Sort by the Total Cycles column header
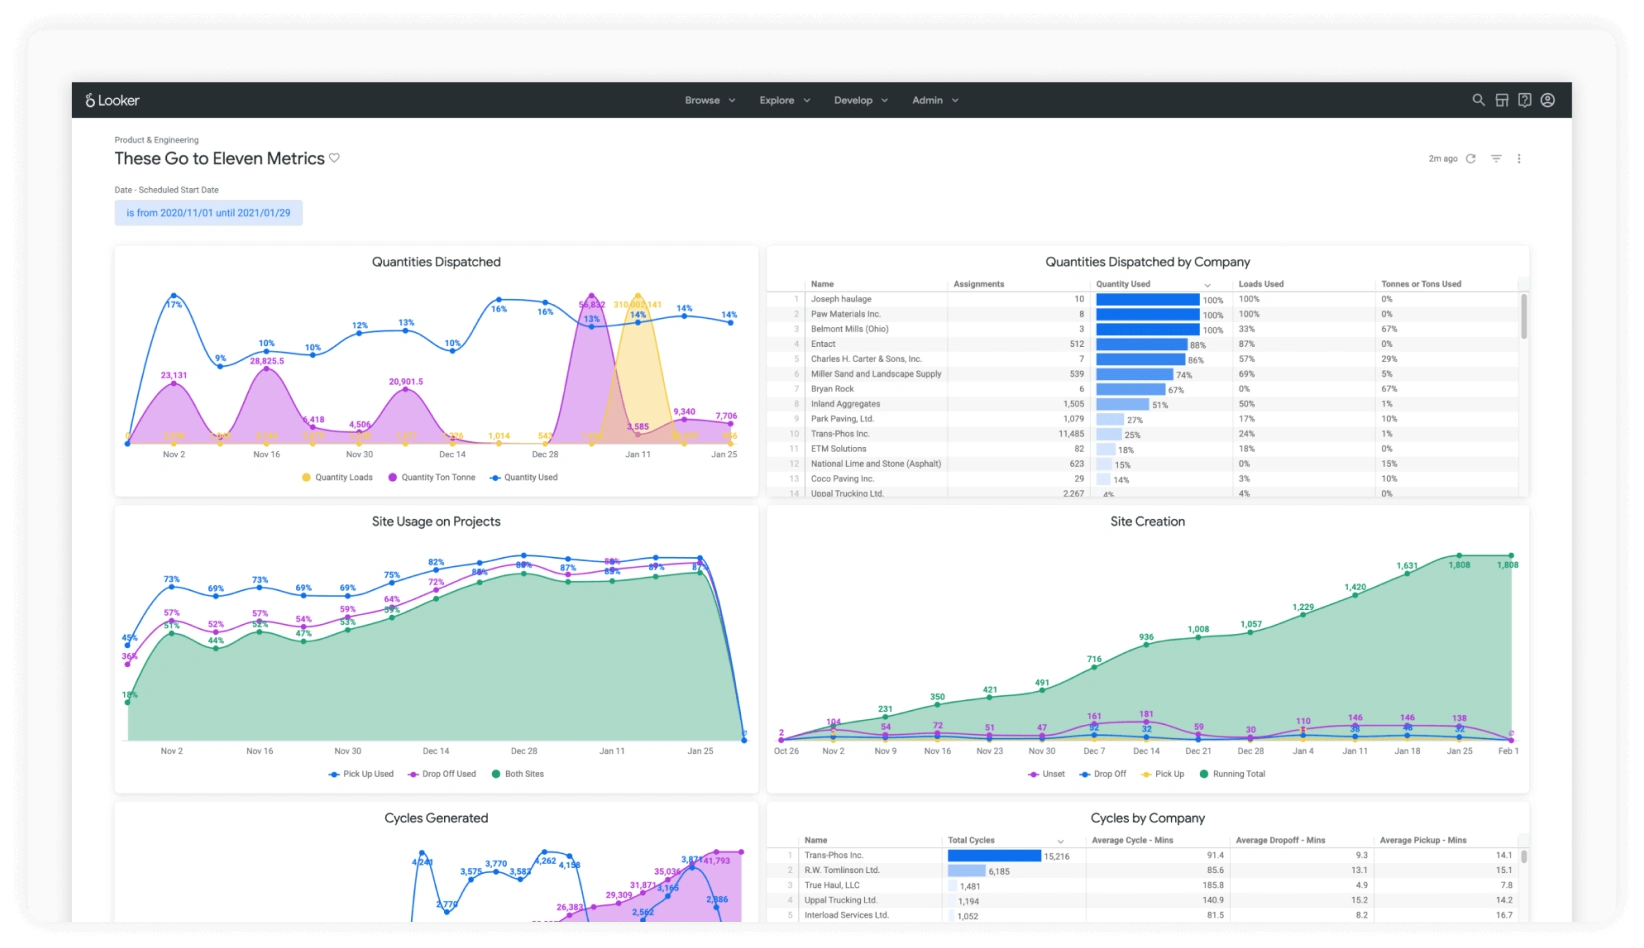 [x=971, y=840]
